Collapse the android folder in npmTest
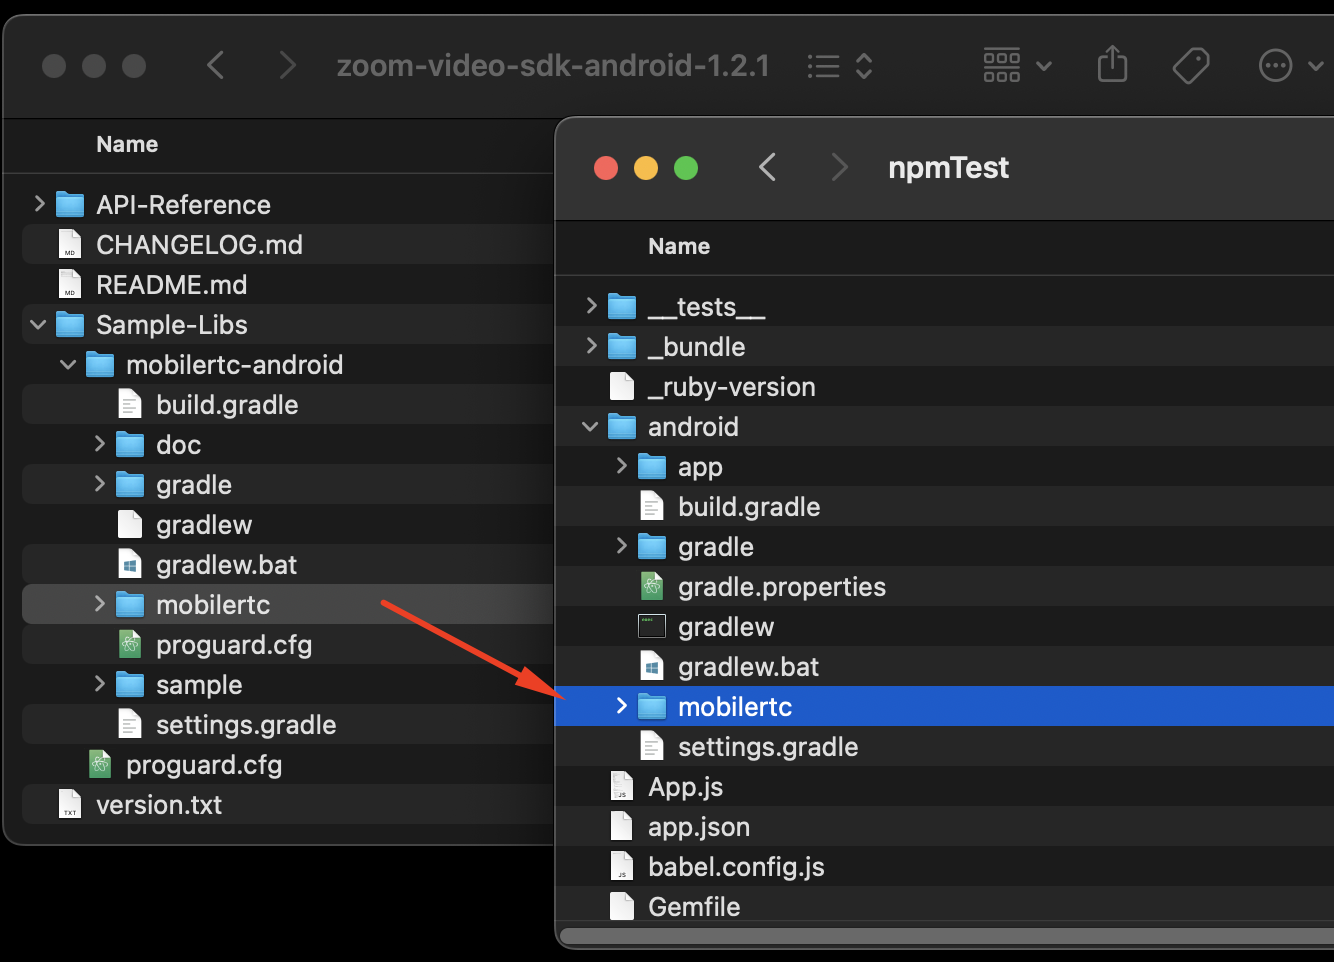This screenshot has height=962, width=1334. 591,426
